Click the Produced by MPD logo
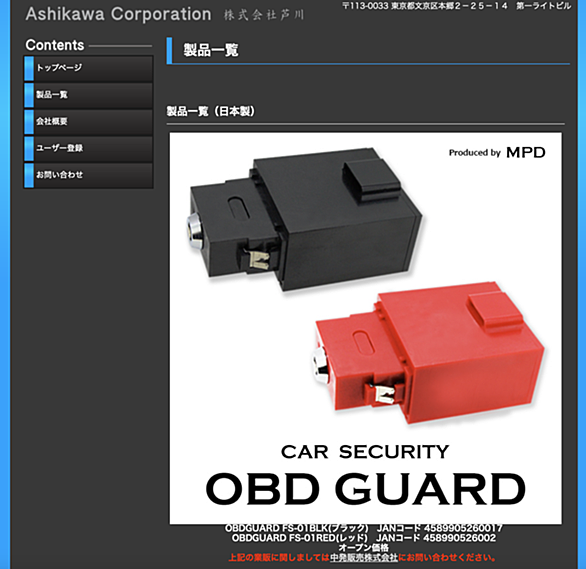This screenshot has width=586, height=569. (497, 152)
